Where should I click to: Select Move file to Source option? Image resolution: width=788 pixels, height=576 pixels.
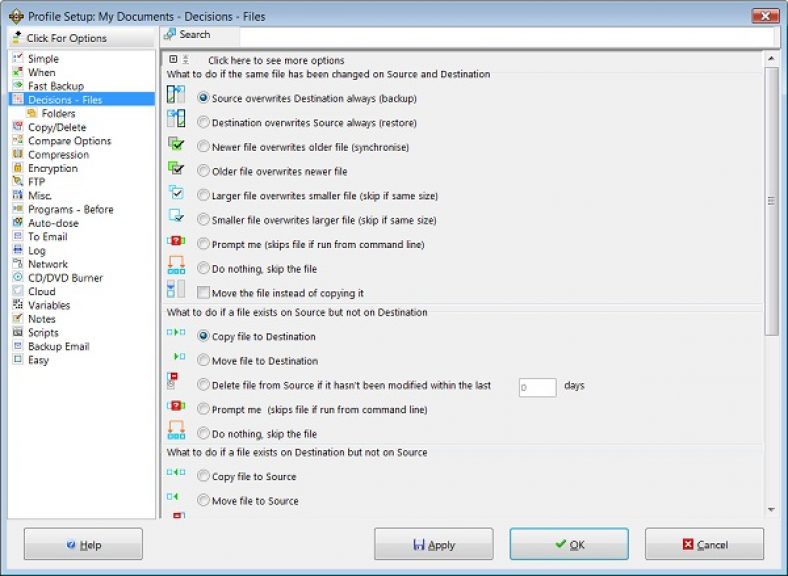pyautogui.click(x=203, y=501)
